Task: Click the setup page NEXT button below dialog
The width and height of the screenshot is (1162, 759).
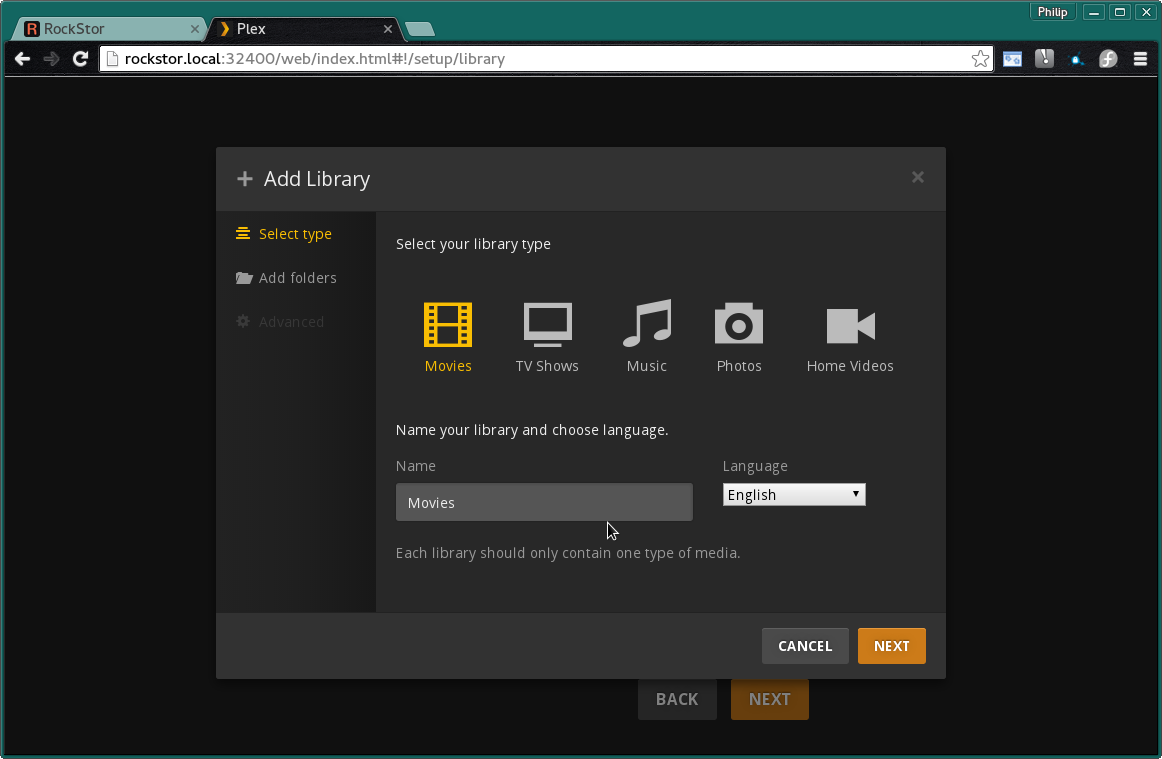Action: click(x=769, y=699)
